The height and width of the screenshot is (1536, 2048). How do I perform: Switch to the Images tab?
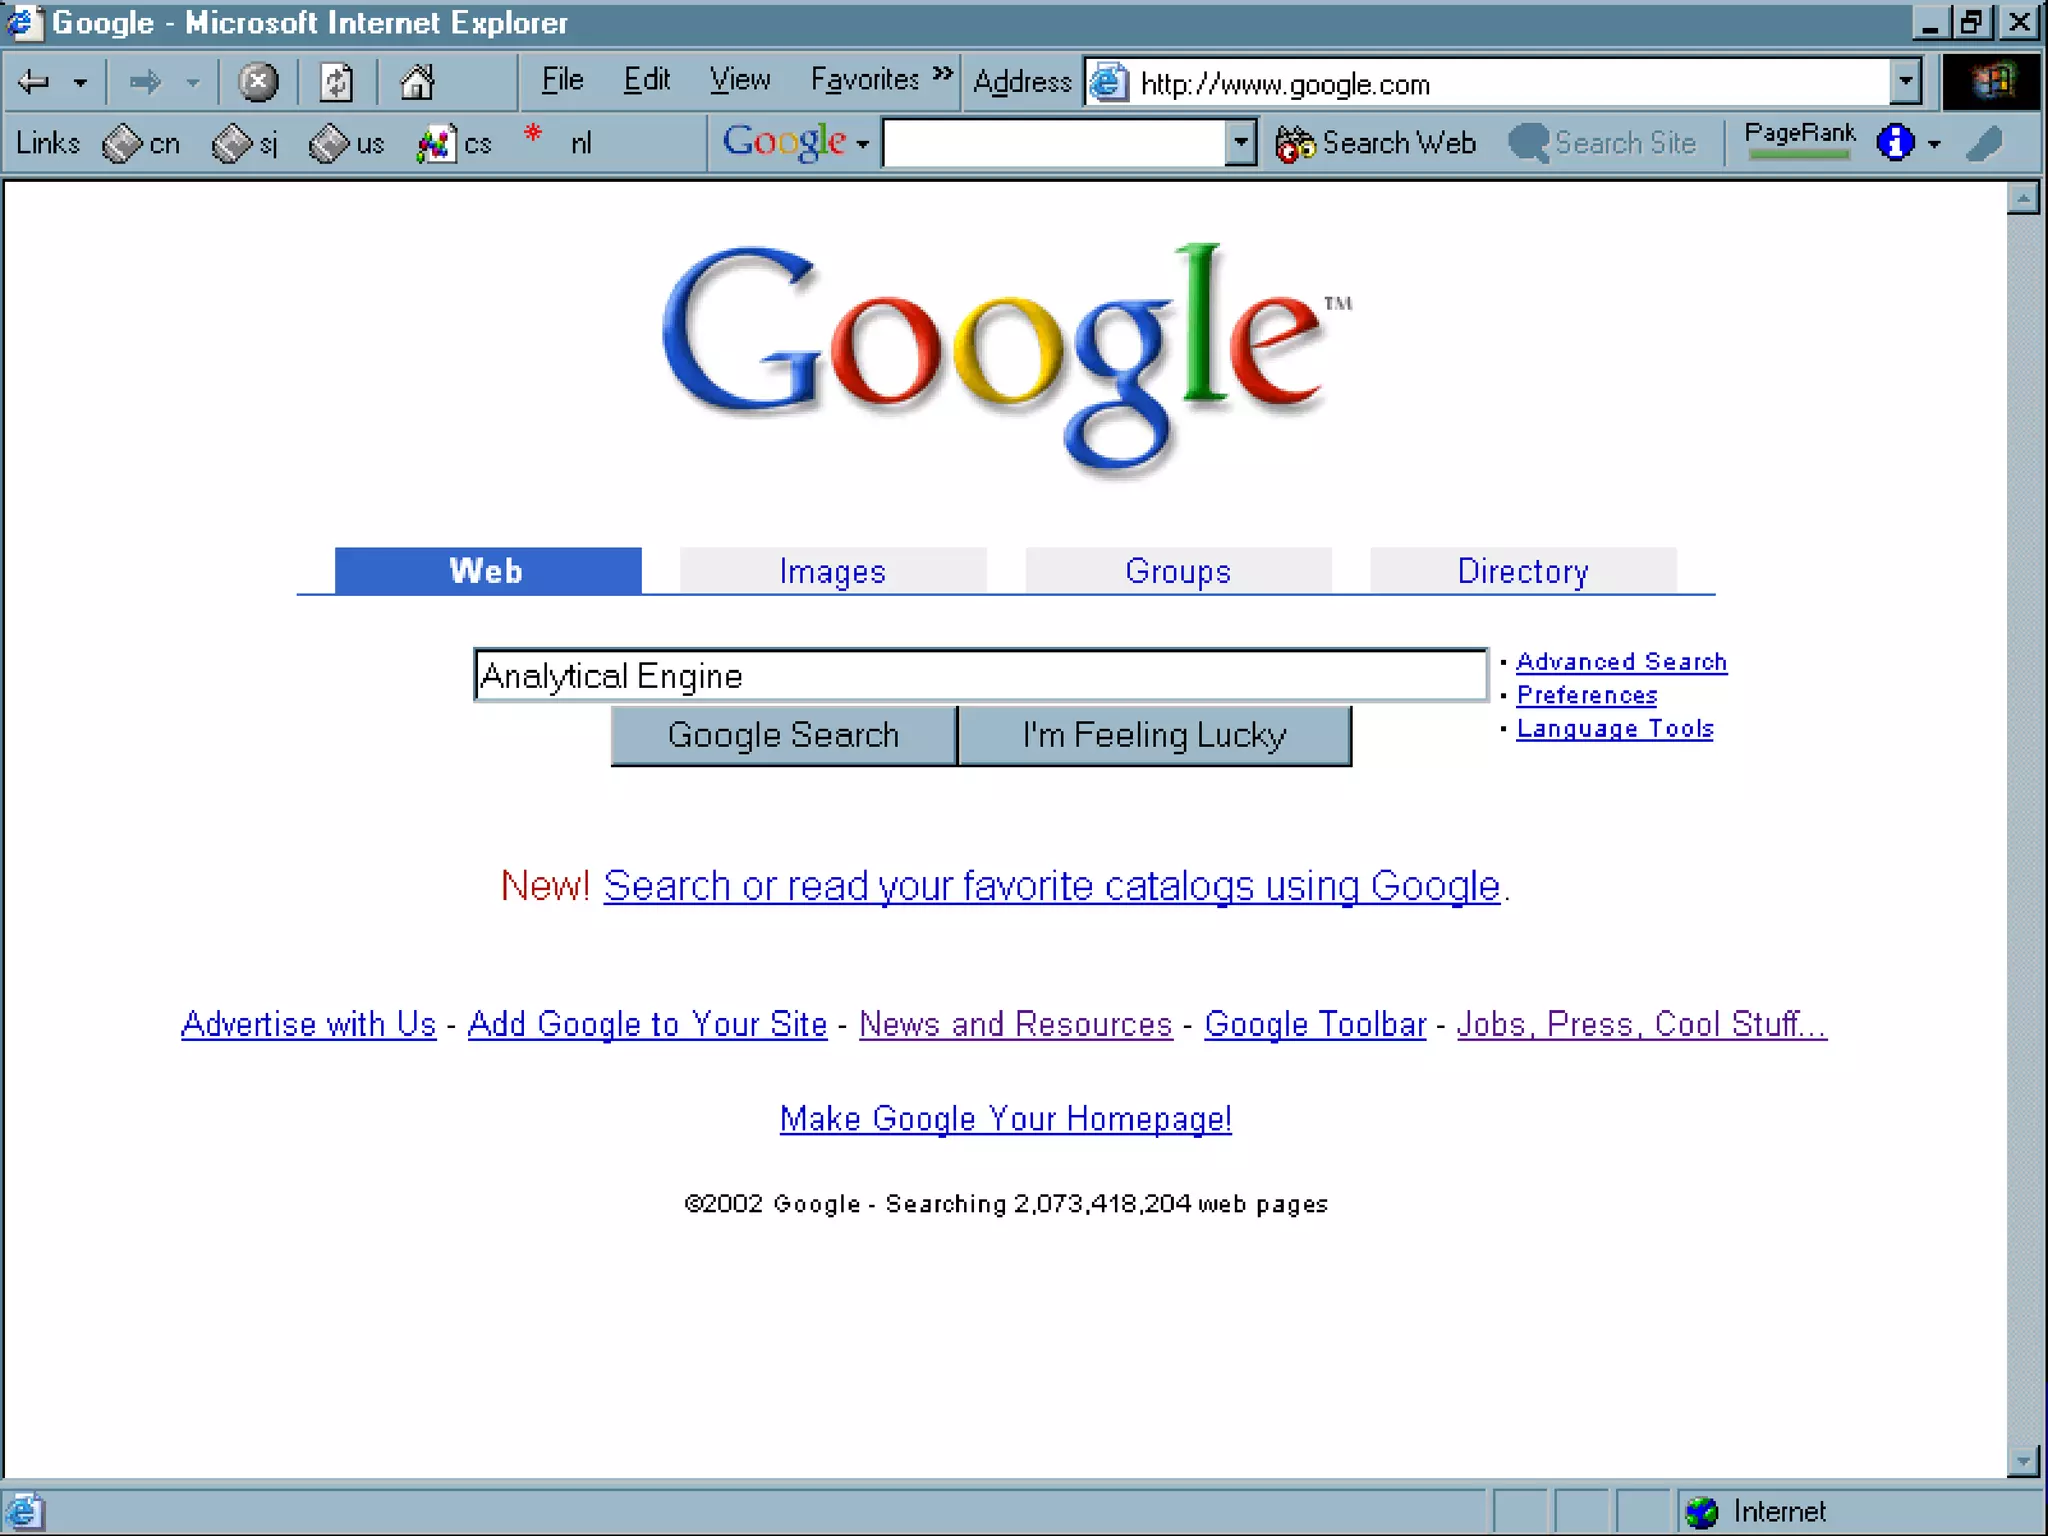click(832, 571)
